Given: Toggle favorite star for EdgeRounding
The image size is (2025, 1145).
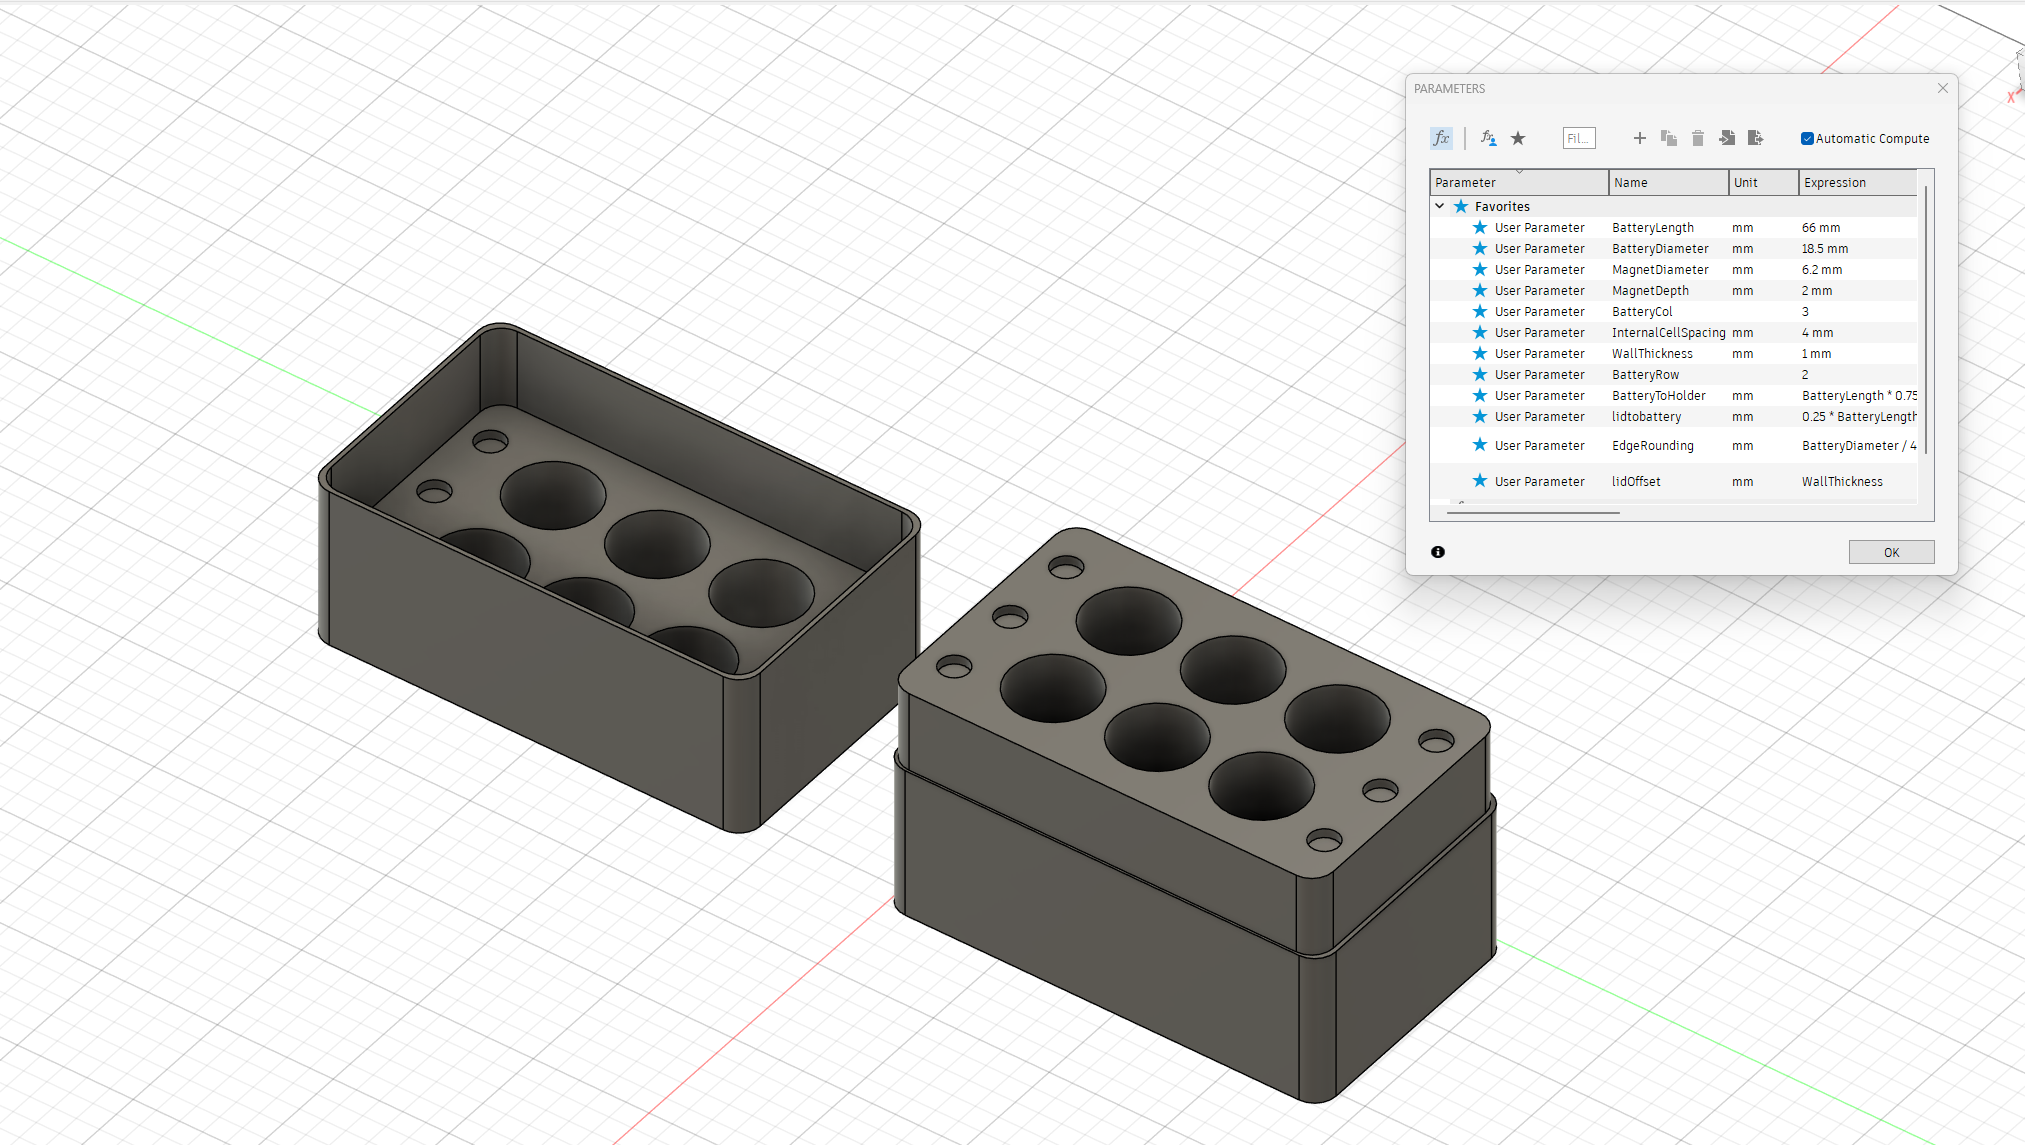Looking at the screenshot, I should [1480, 445].
